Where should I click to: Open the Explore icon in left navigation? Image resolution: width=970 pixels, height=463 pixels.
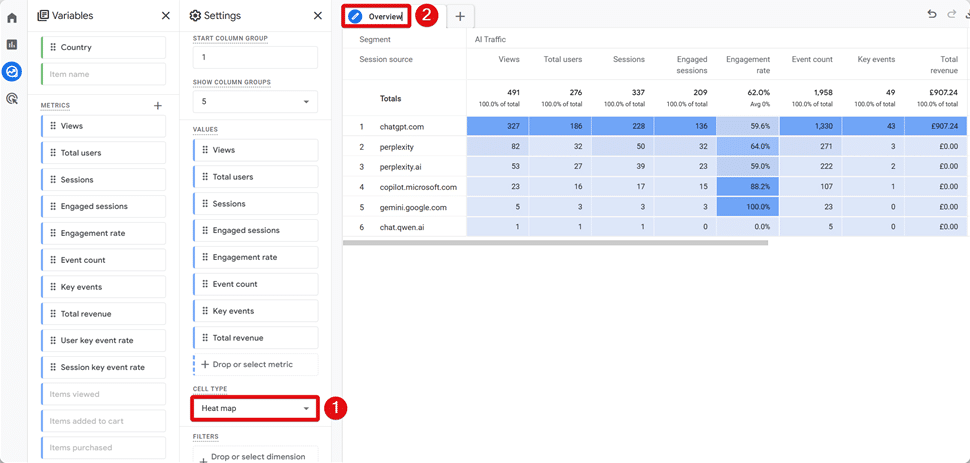[12, 72]
